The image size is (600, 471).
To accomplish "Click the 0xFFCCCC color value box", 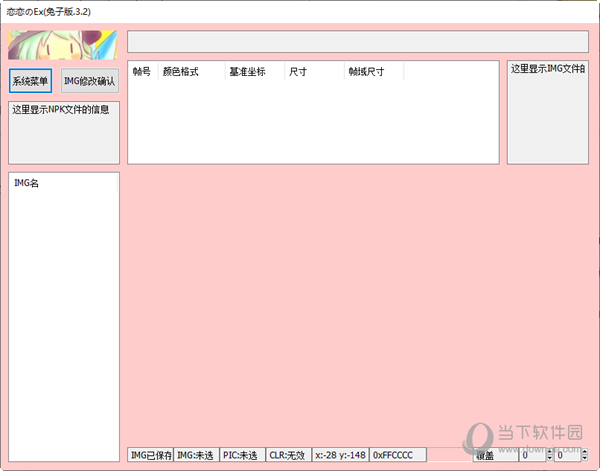I will [398, 455].
